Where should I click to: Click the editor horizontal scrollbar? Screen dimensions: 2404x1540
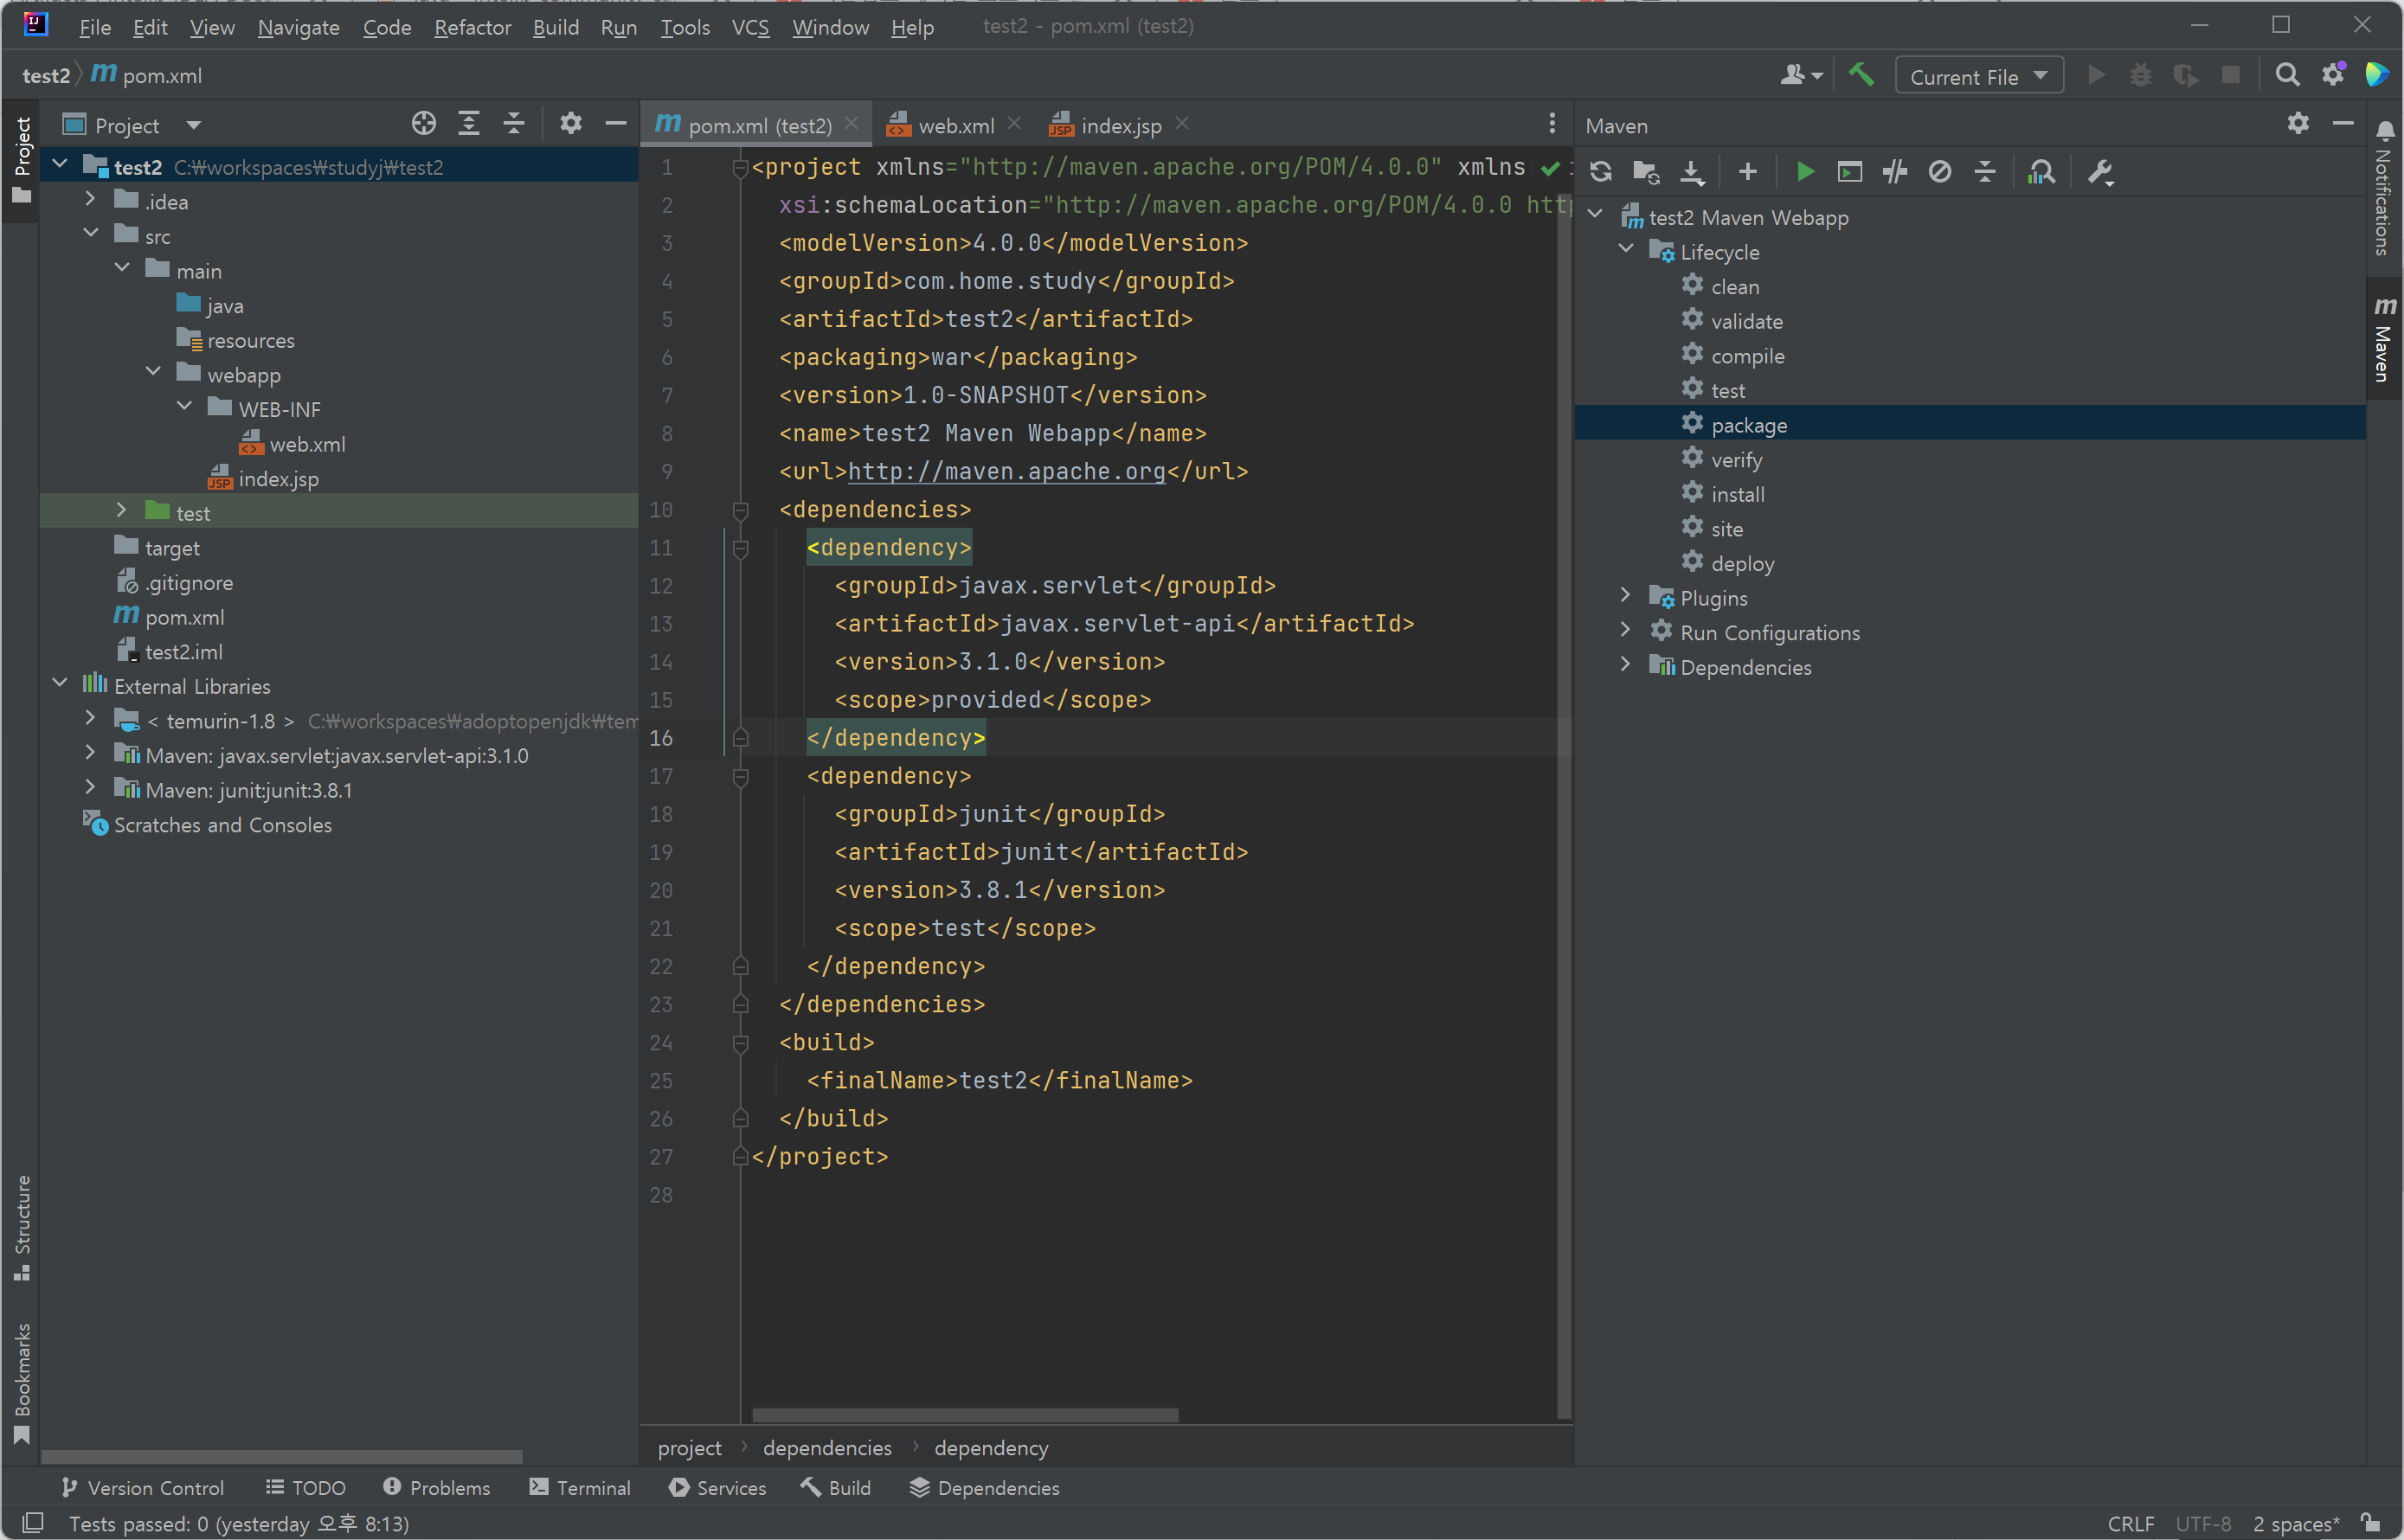coord(965,1415)
